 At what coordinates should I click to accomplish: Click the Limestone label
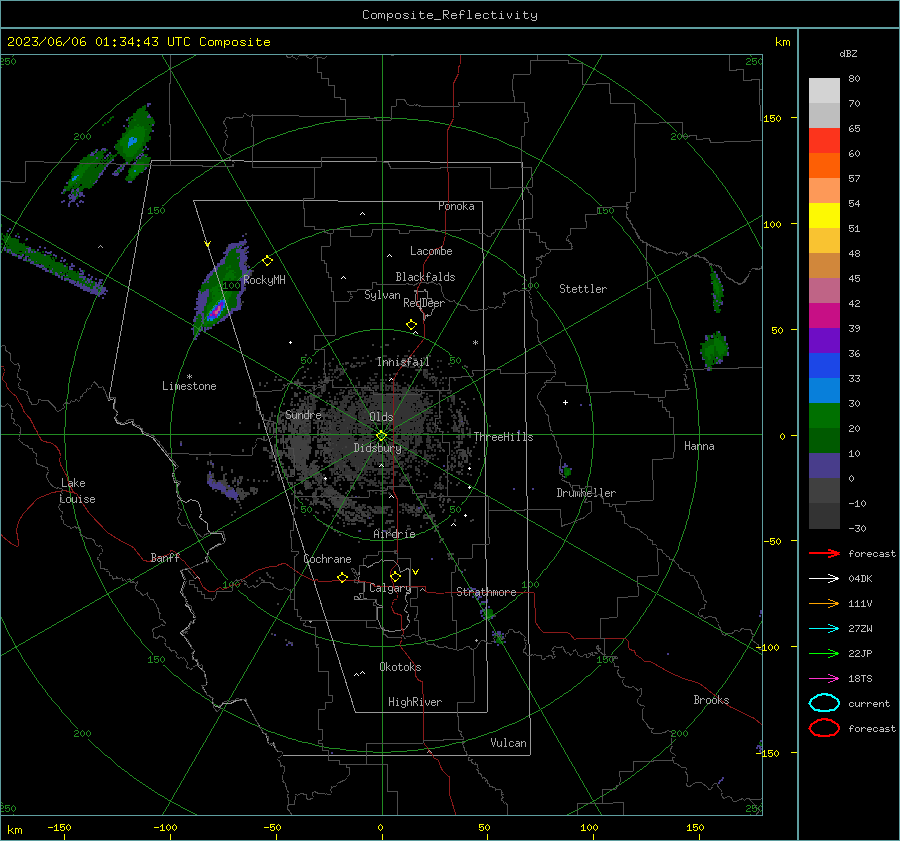point(189,386)
